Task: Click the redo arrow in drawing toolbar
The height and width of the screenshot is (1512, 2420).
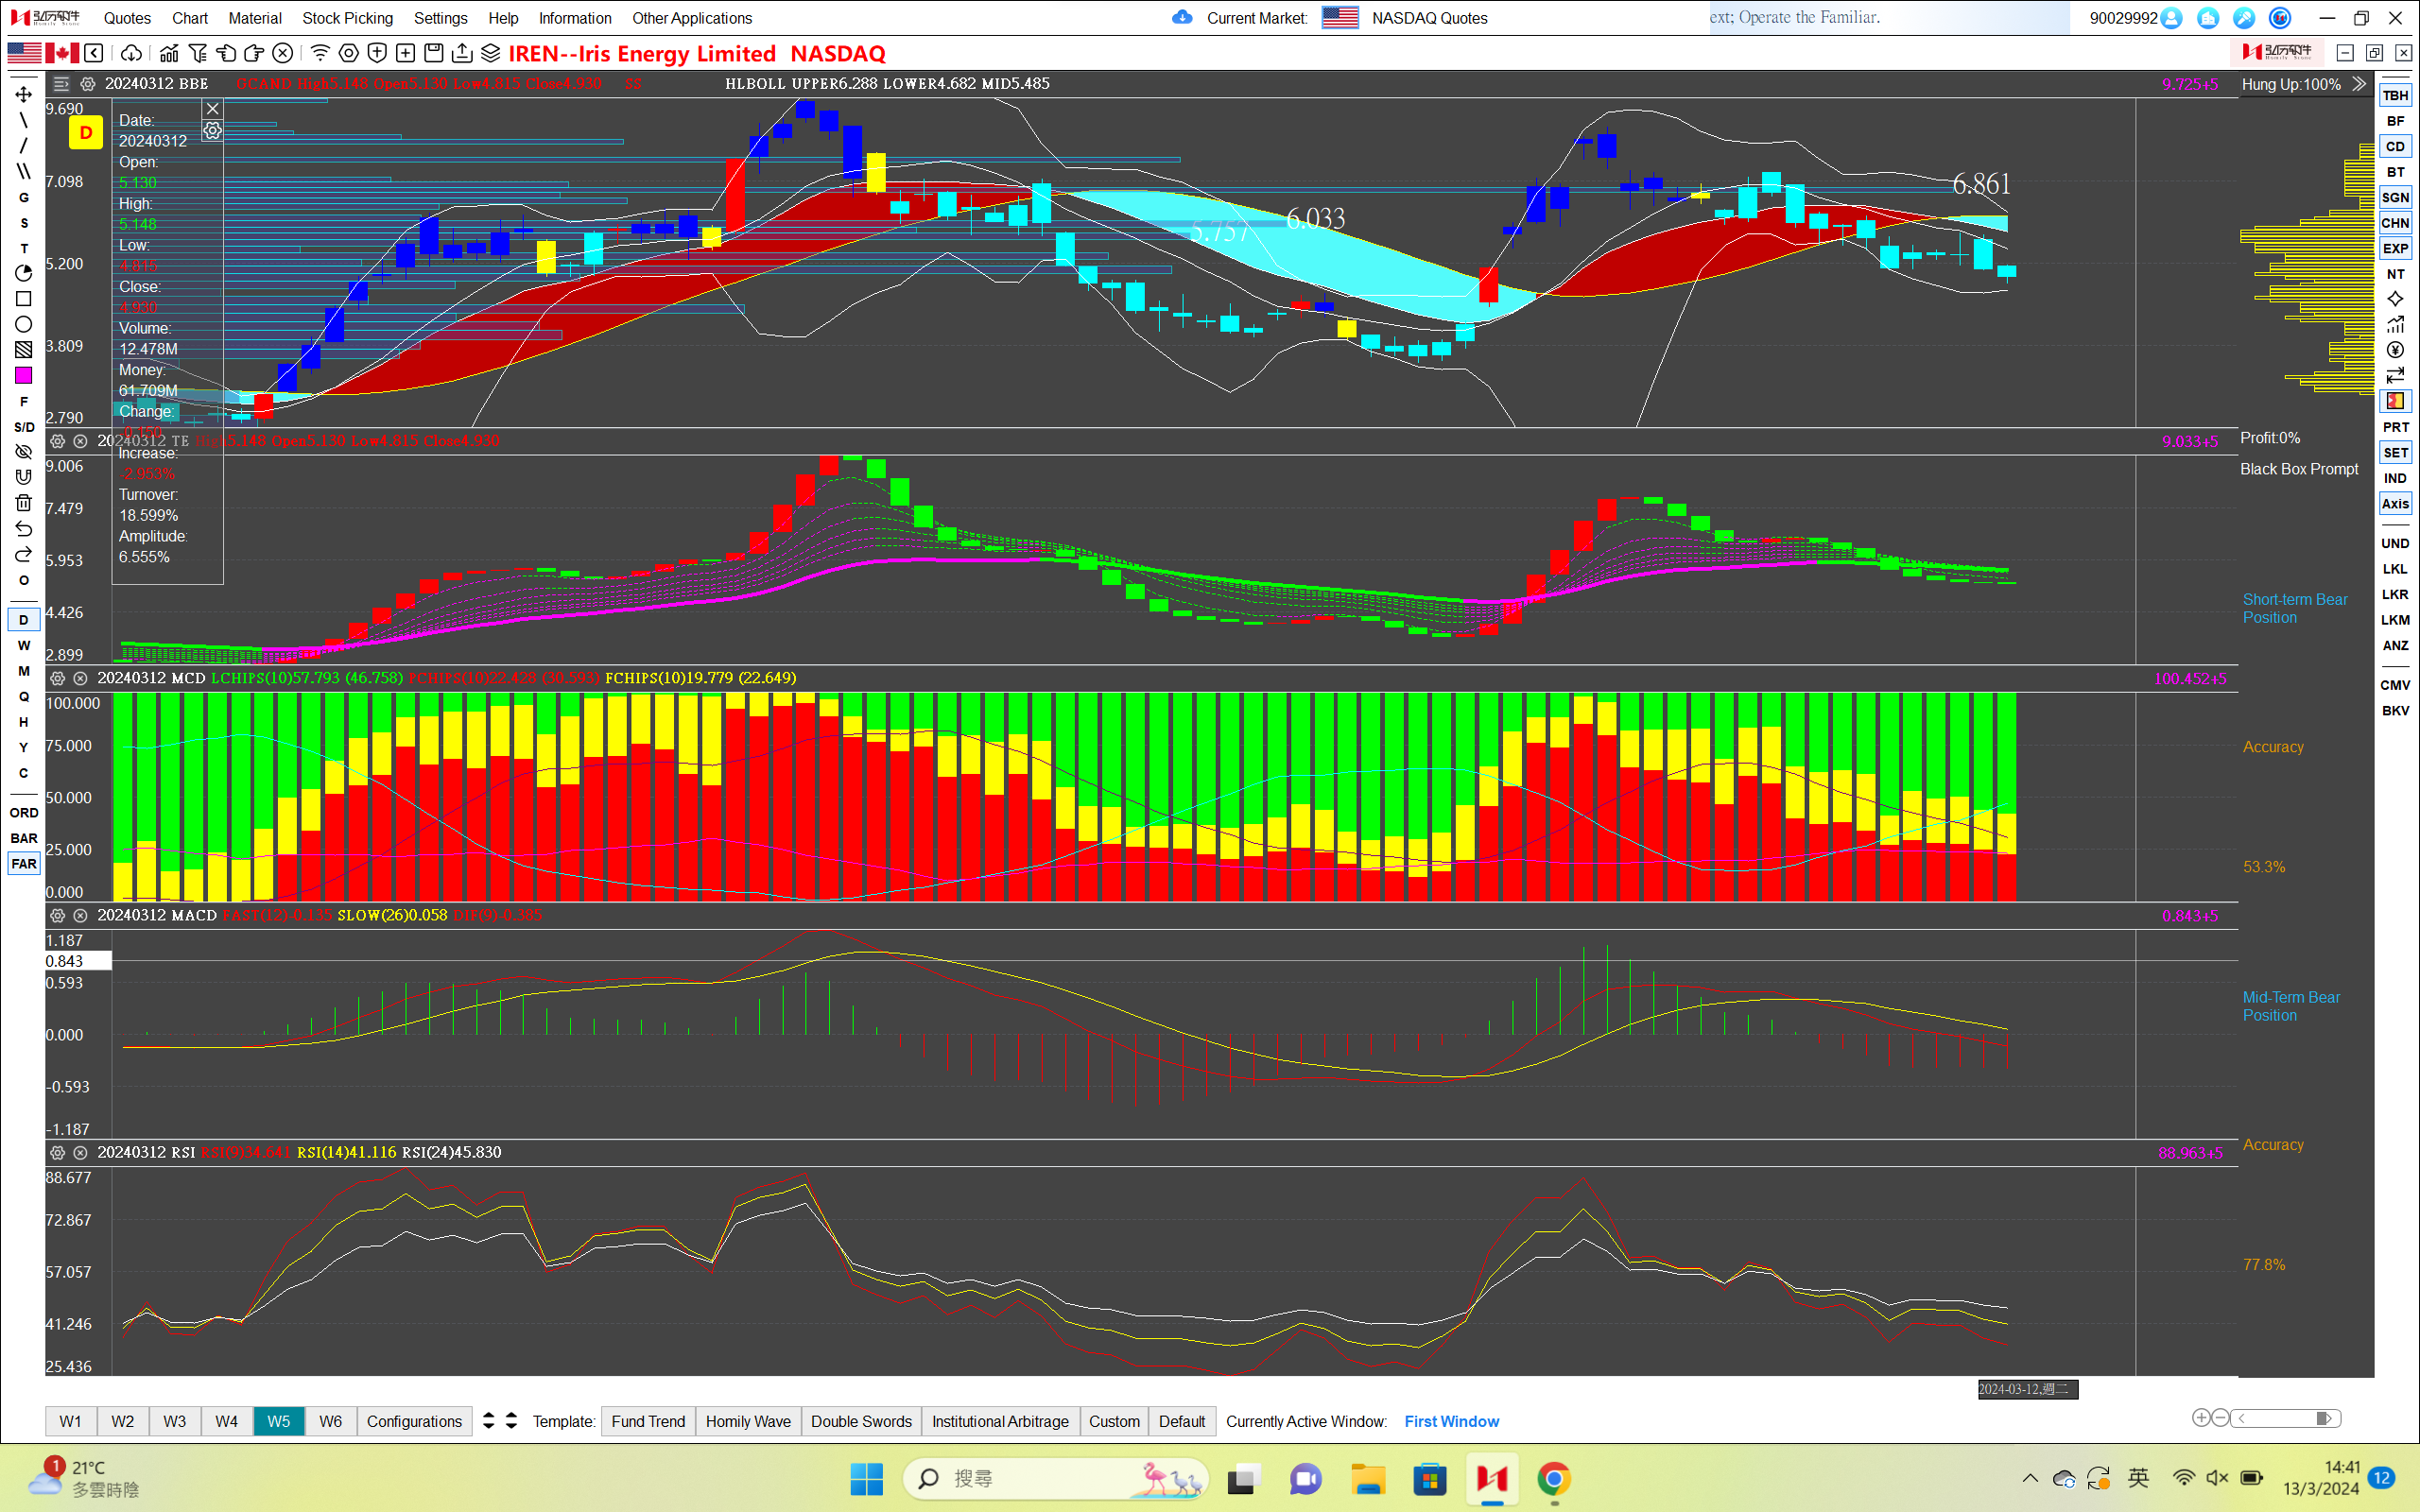Action: coord(24,554)
